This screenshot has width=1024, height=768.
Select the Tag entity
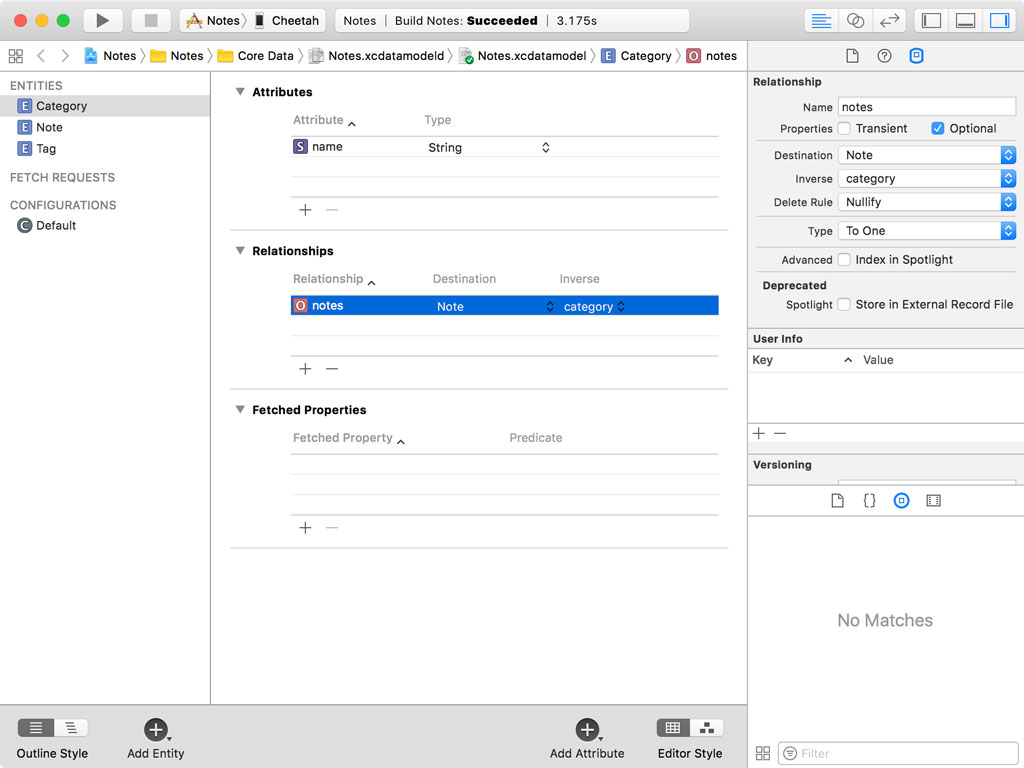(46, 149)
